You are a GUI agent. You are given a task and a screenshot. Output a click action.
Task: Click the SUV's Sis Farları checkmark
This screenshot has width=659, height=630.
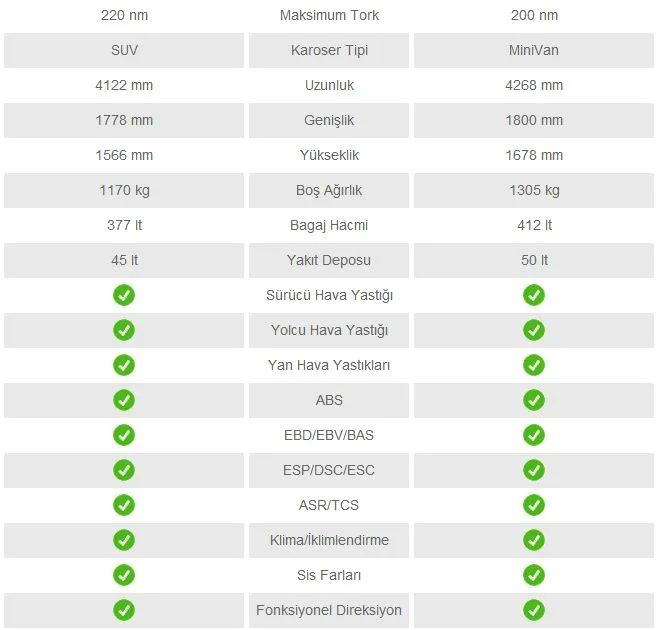click(x=124, y=575)
